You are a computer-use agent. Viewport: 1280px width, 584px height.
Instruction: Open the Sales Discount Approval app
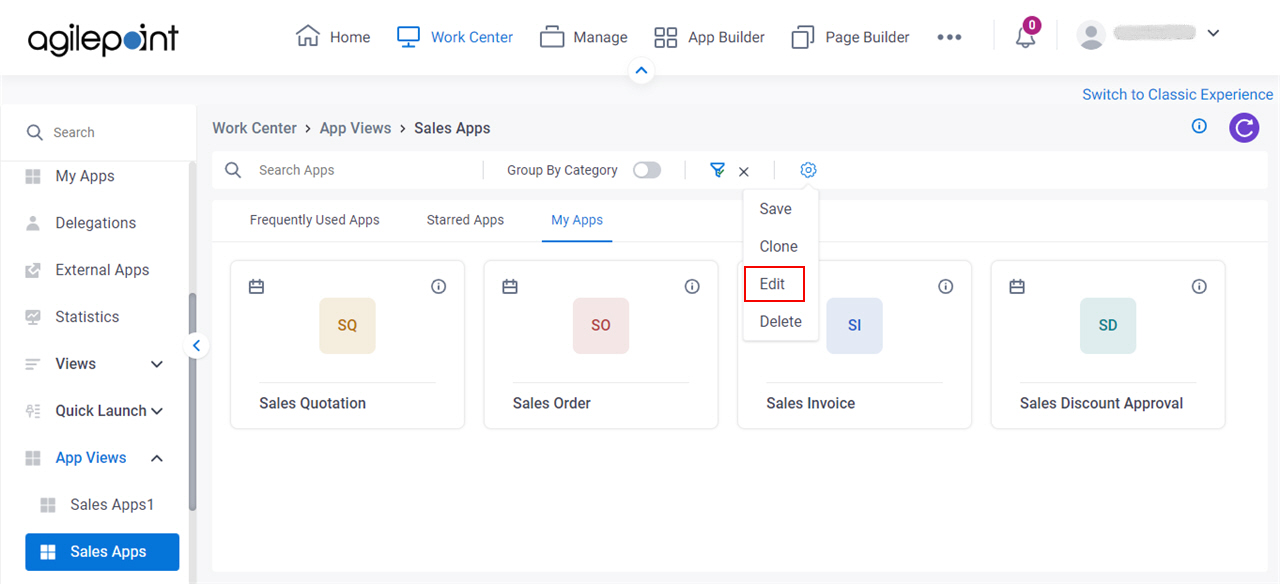[x=1102, y=403]
